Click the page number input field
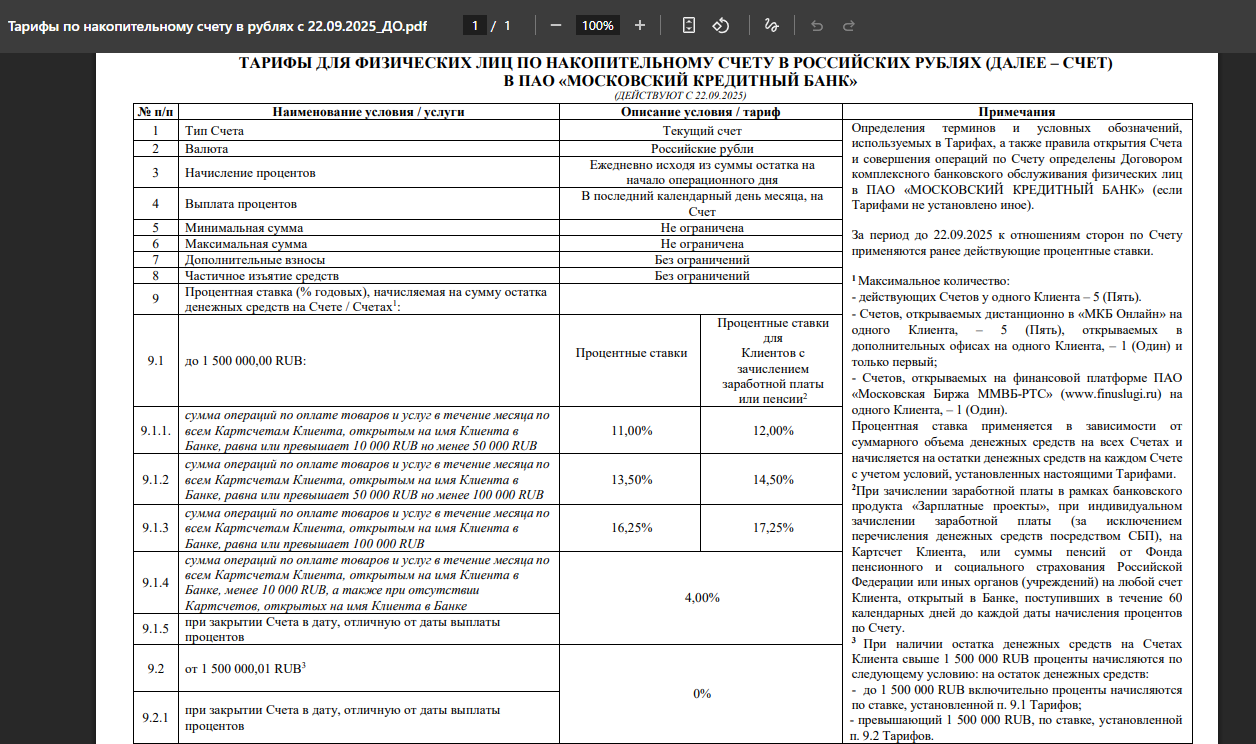The height and width of the screenshot is (744, 1256). click(475, 25)
